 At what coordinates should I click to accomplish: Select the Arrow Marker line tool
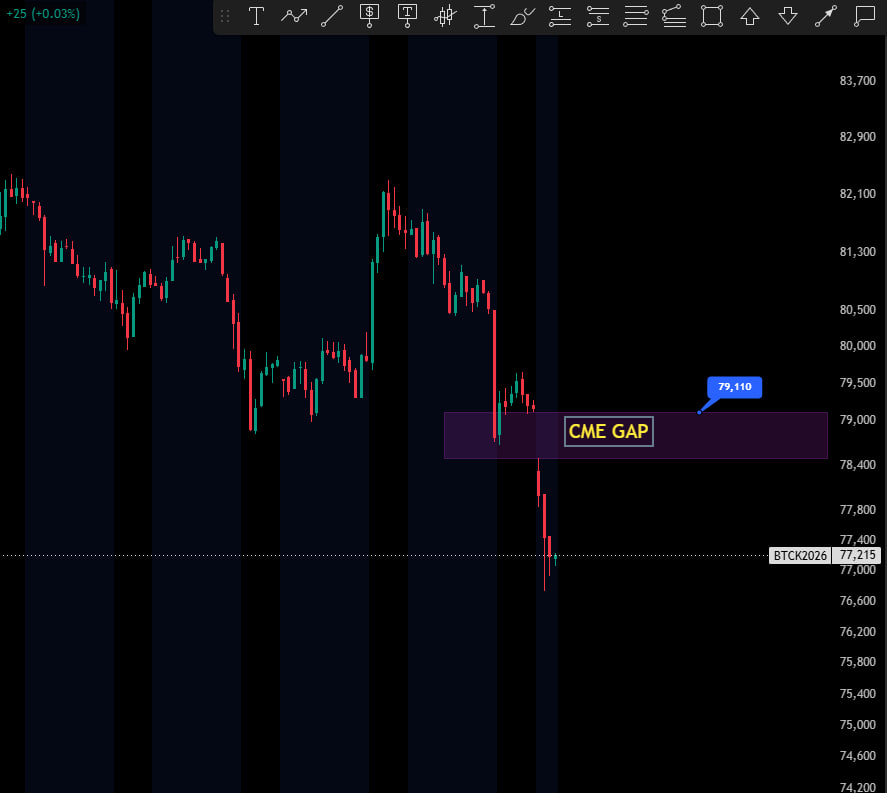(x=826, y=16)
